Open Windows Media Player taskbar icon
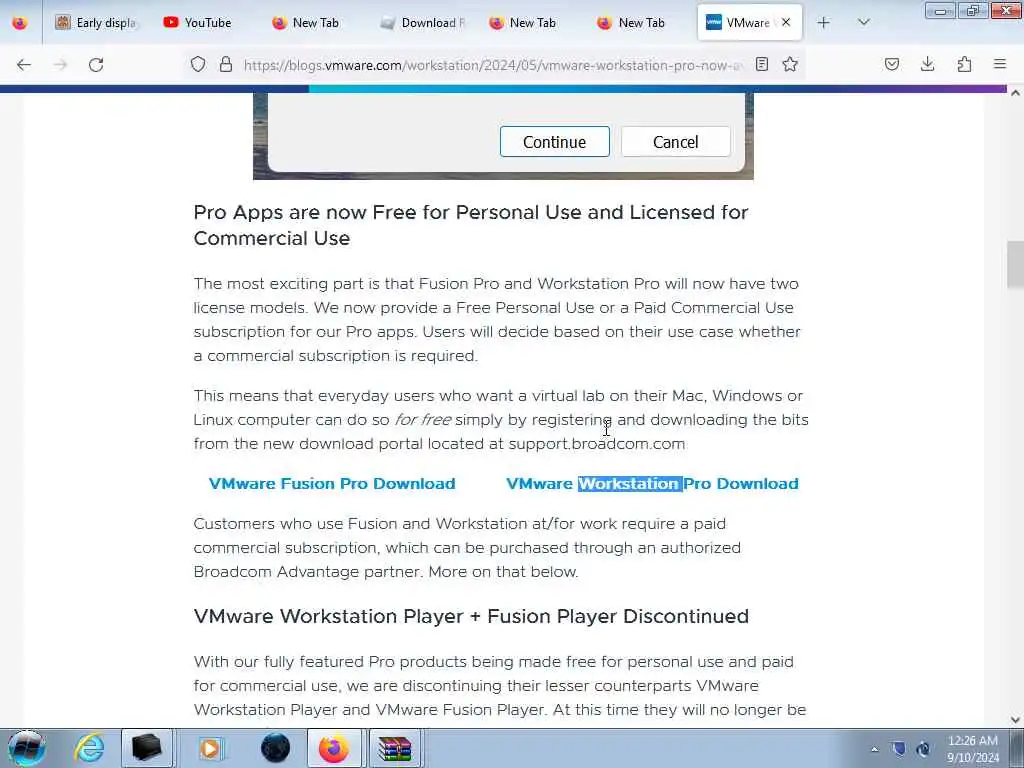The height and width of the screenshot is (768, 1024). click(210, 748)
